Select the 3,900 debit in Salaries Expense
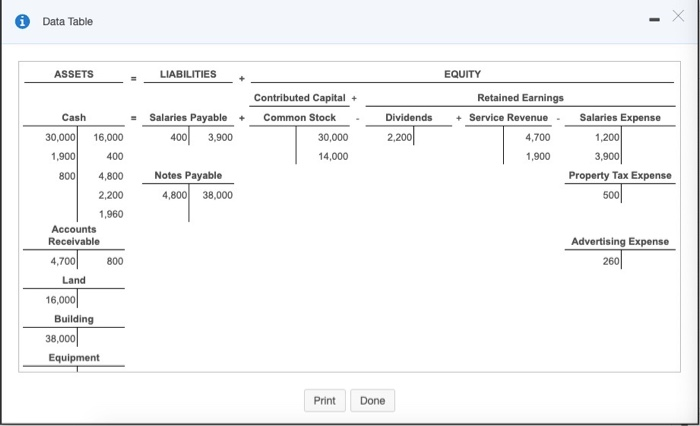700x426 pixels. pyautogui.click(x=607, y=156)
